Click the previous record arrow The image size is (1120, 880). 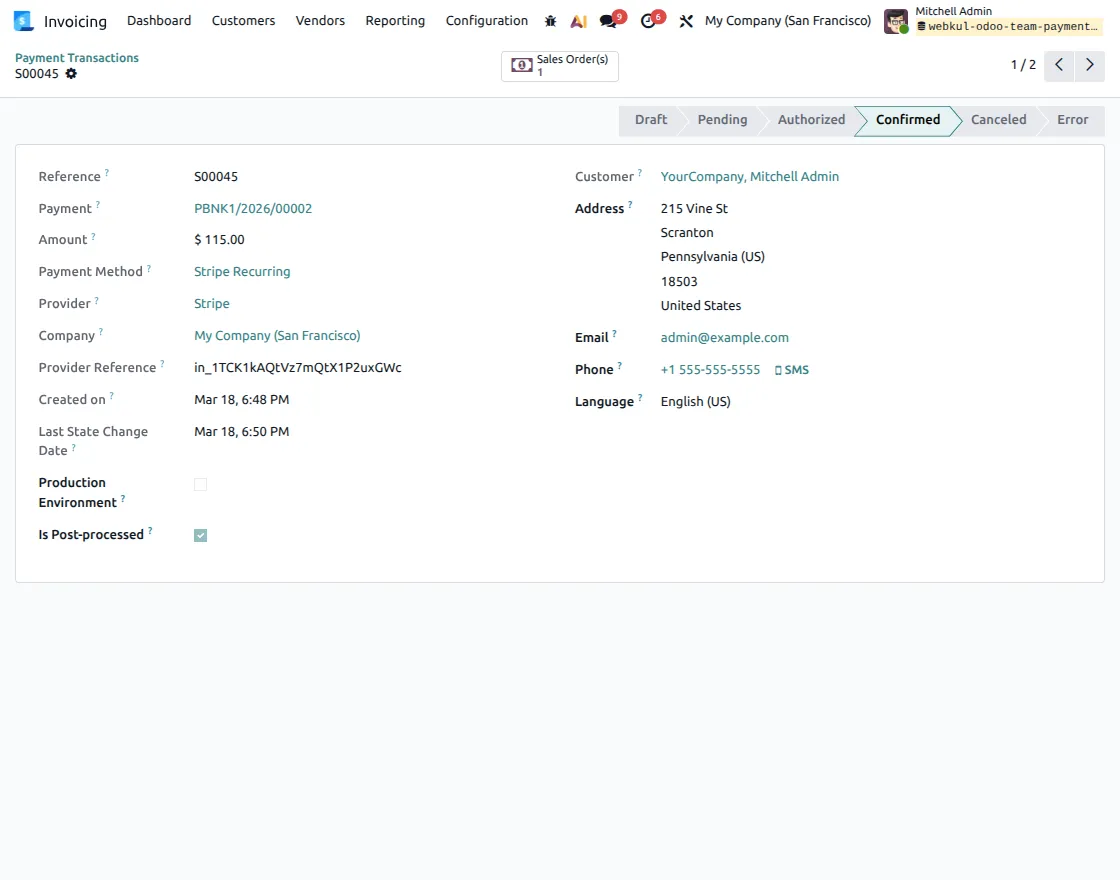pos(1058,65)
